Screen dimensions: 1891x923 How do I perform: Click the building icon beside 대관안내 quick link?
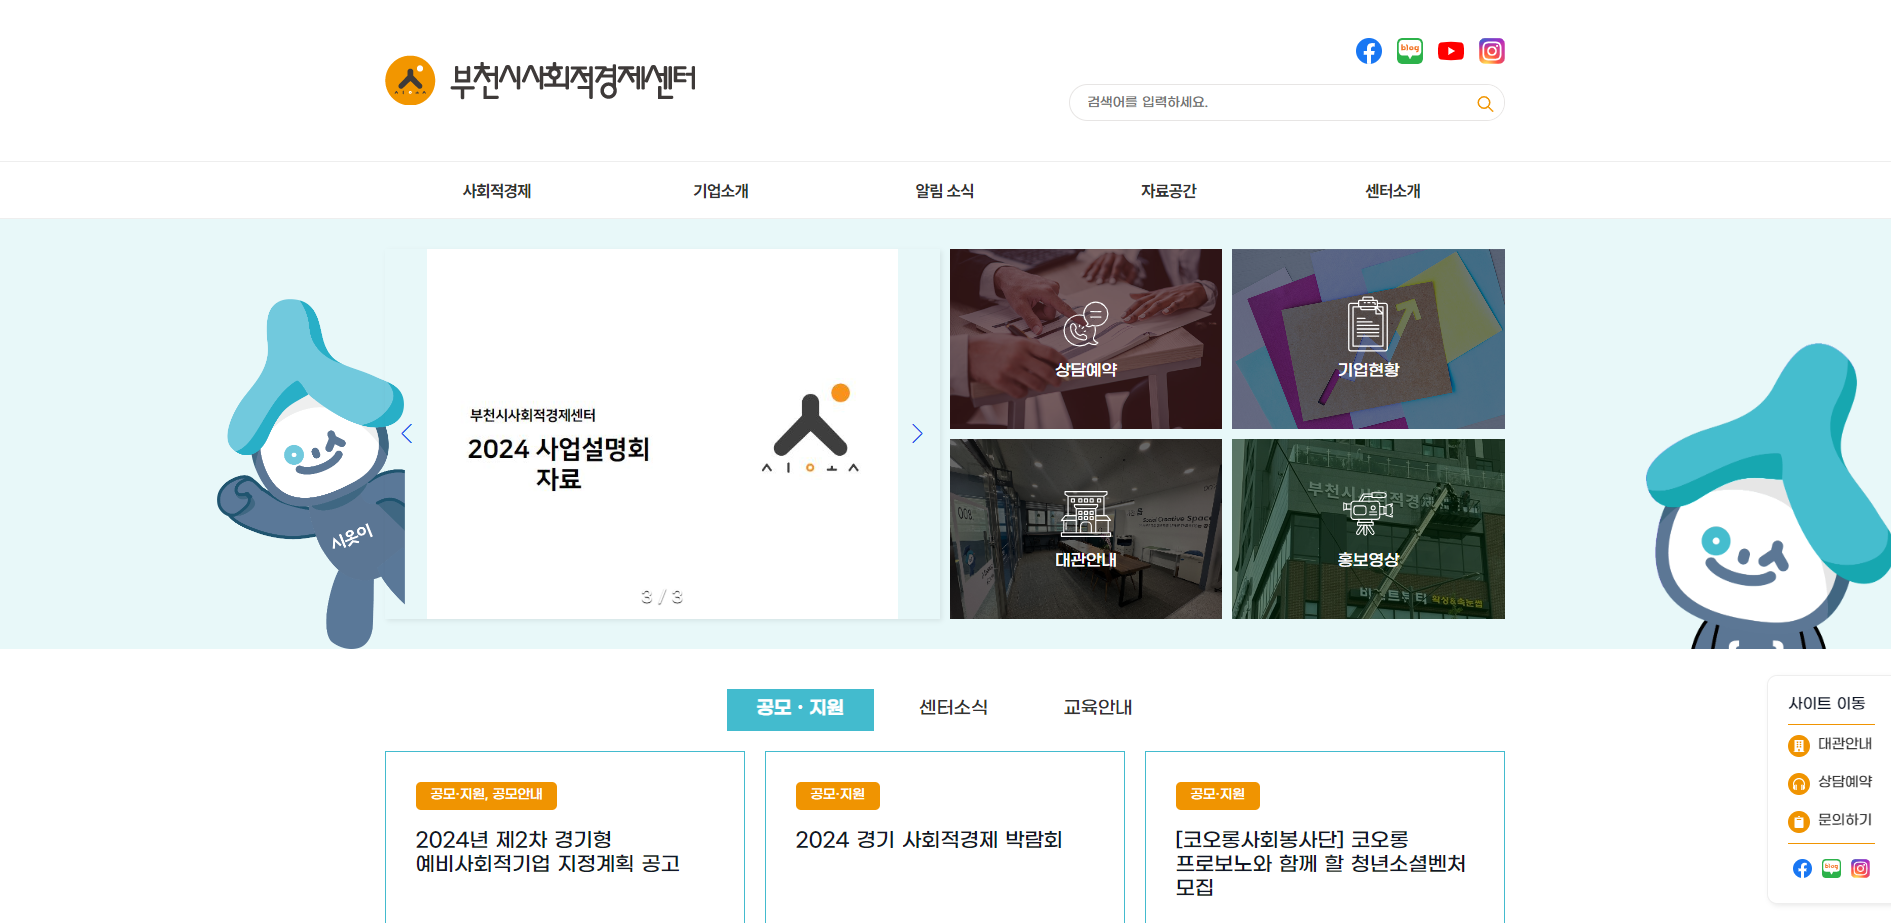(1799, 746)
